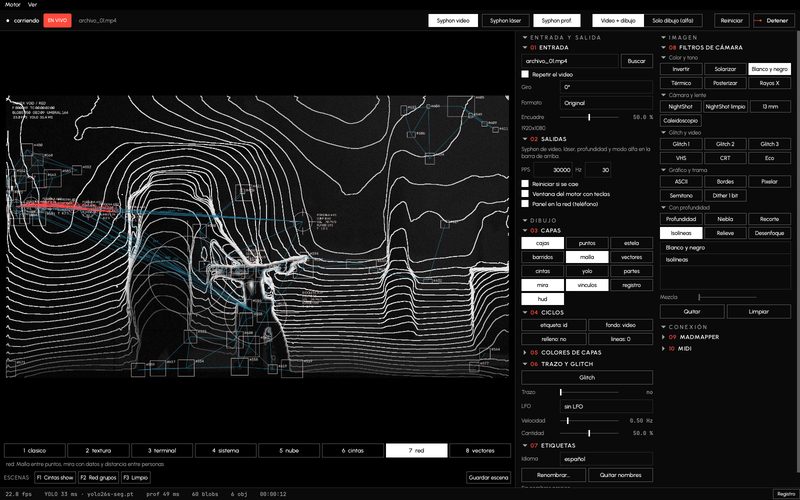Toggle the cajas layer
800x500 pixels.
[542, 243]
